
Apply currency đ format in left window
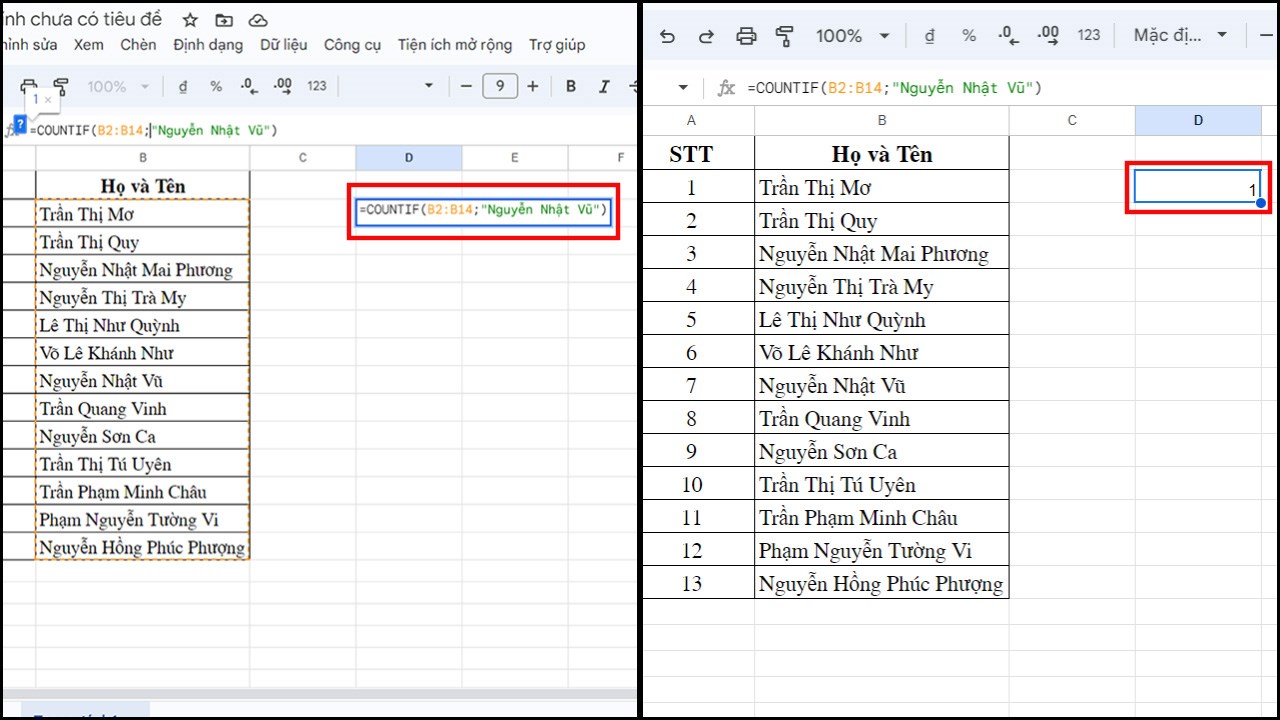183,87
